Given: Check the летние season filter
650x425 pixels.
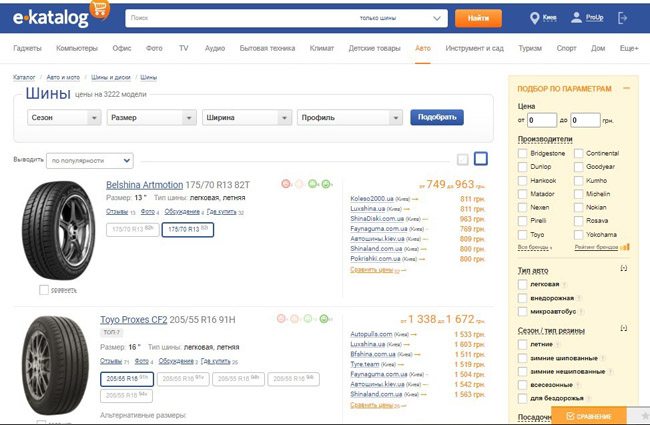Looking at the screenshot, I should [522, 345].
